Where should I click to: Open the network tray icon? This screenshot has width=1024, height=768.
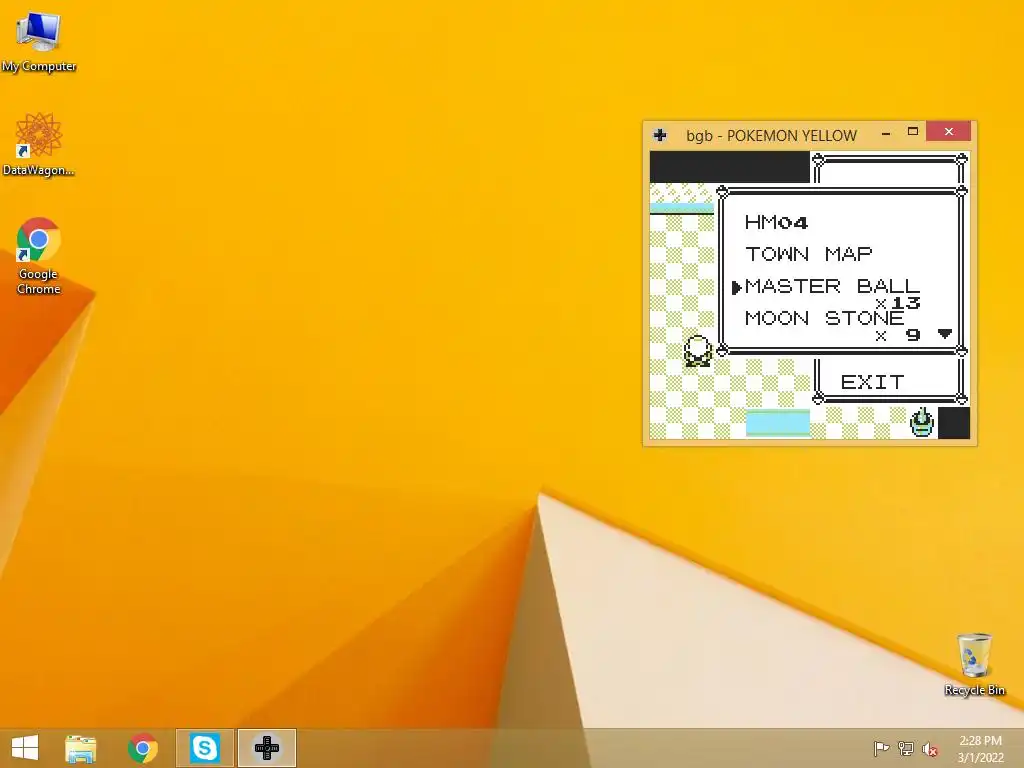click(x=906, y=748)
